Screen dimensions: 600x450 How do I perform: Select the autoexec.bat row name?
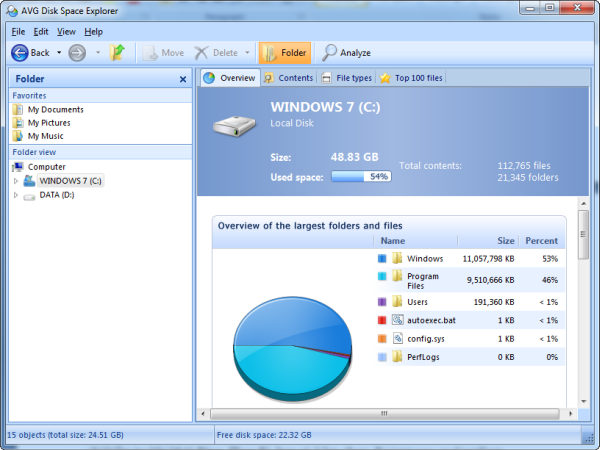point(431,320)
